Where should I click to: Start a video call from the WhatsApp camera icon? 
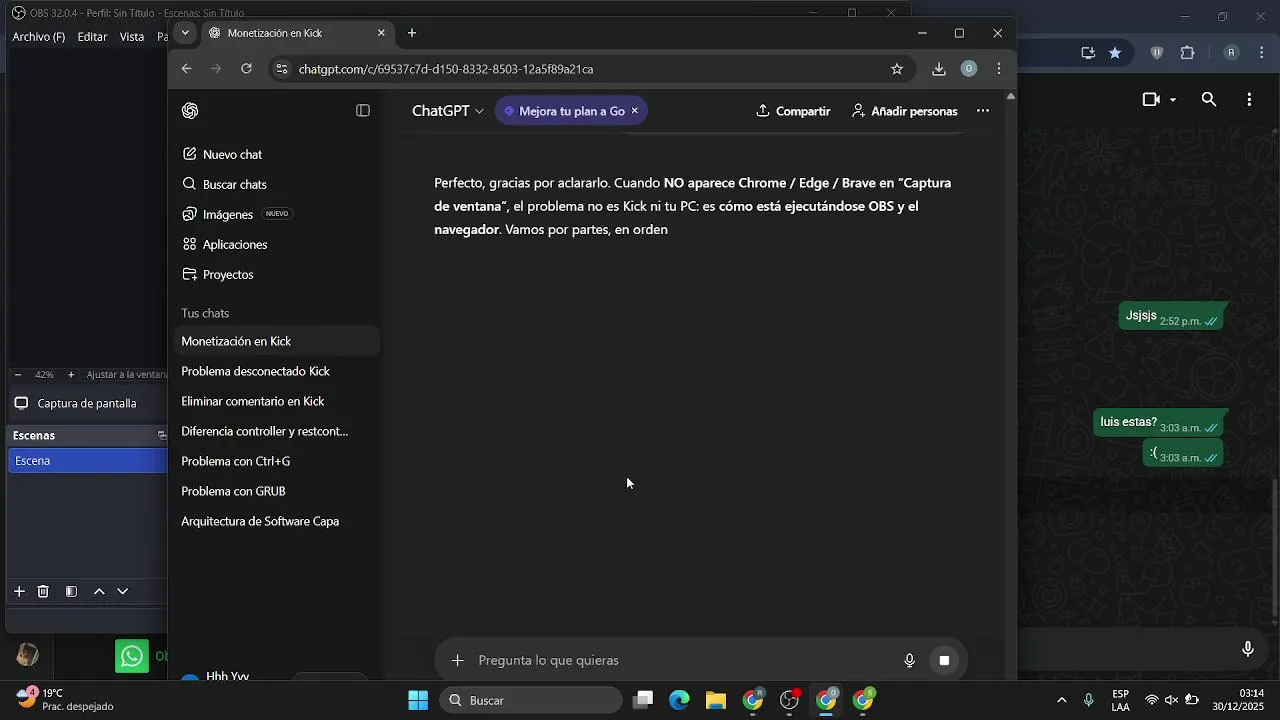coord(1151,100)
